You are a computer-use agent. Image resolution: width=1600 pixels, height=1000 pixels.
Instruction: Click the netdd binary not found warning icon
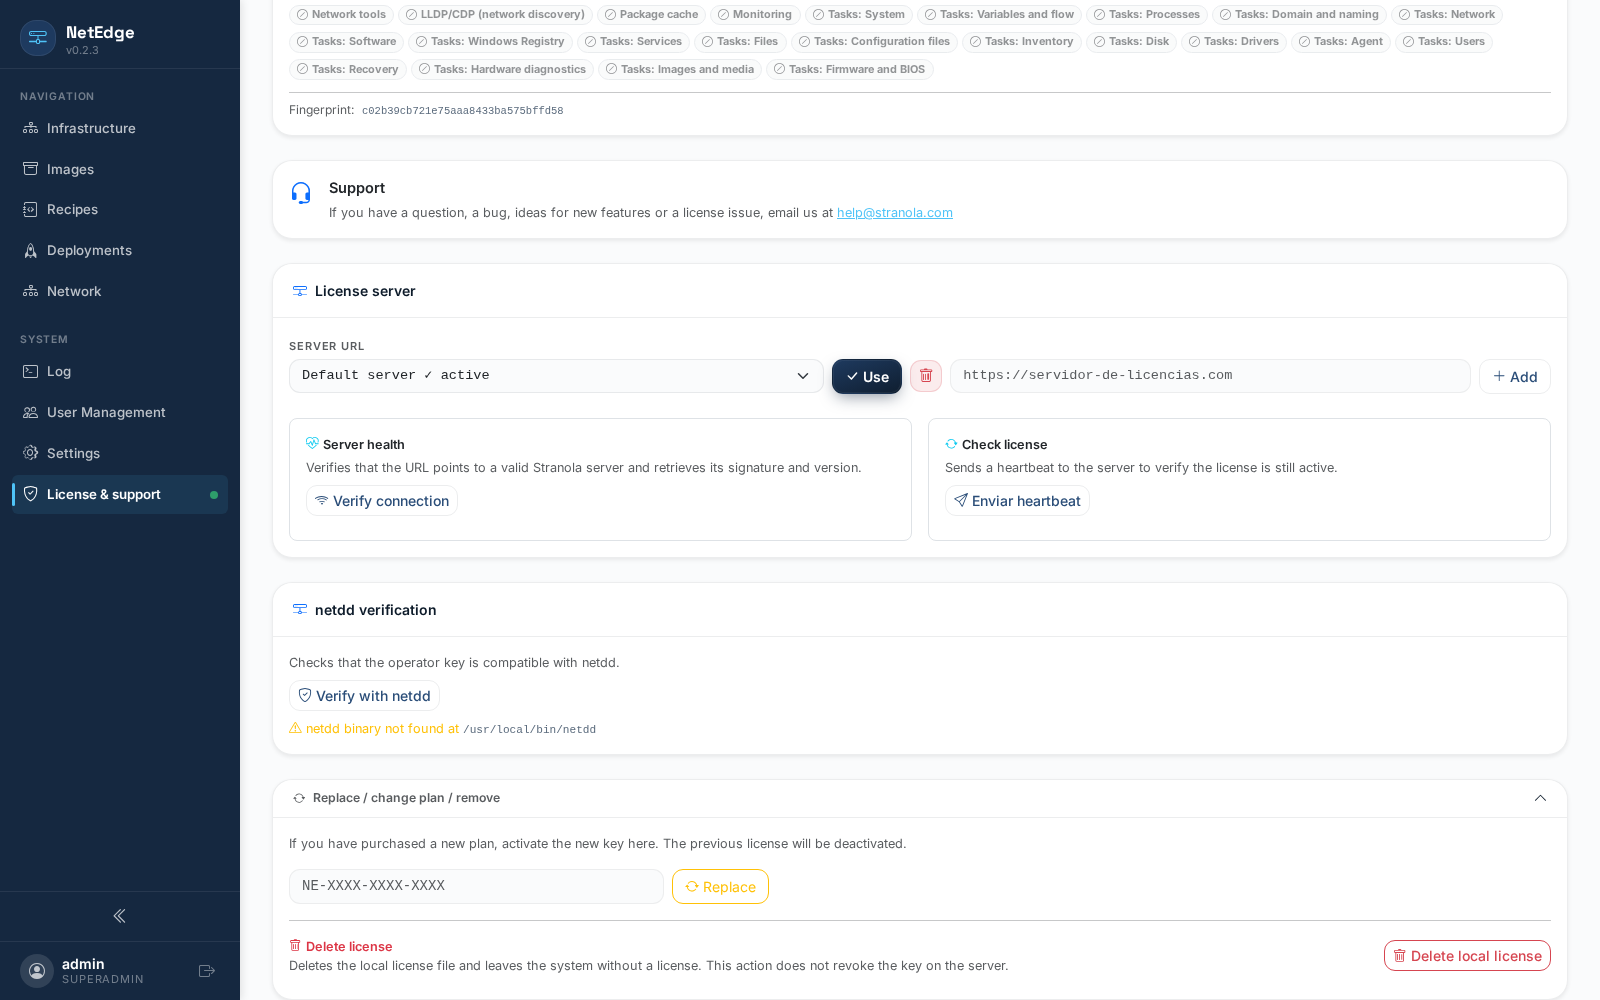click(295, 728)
